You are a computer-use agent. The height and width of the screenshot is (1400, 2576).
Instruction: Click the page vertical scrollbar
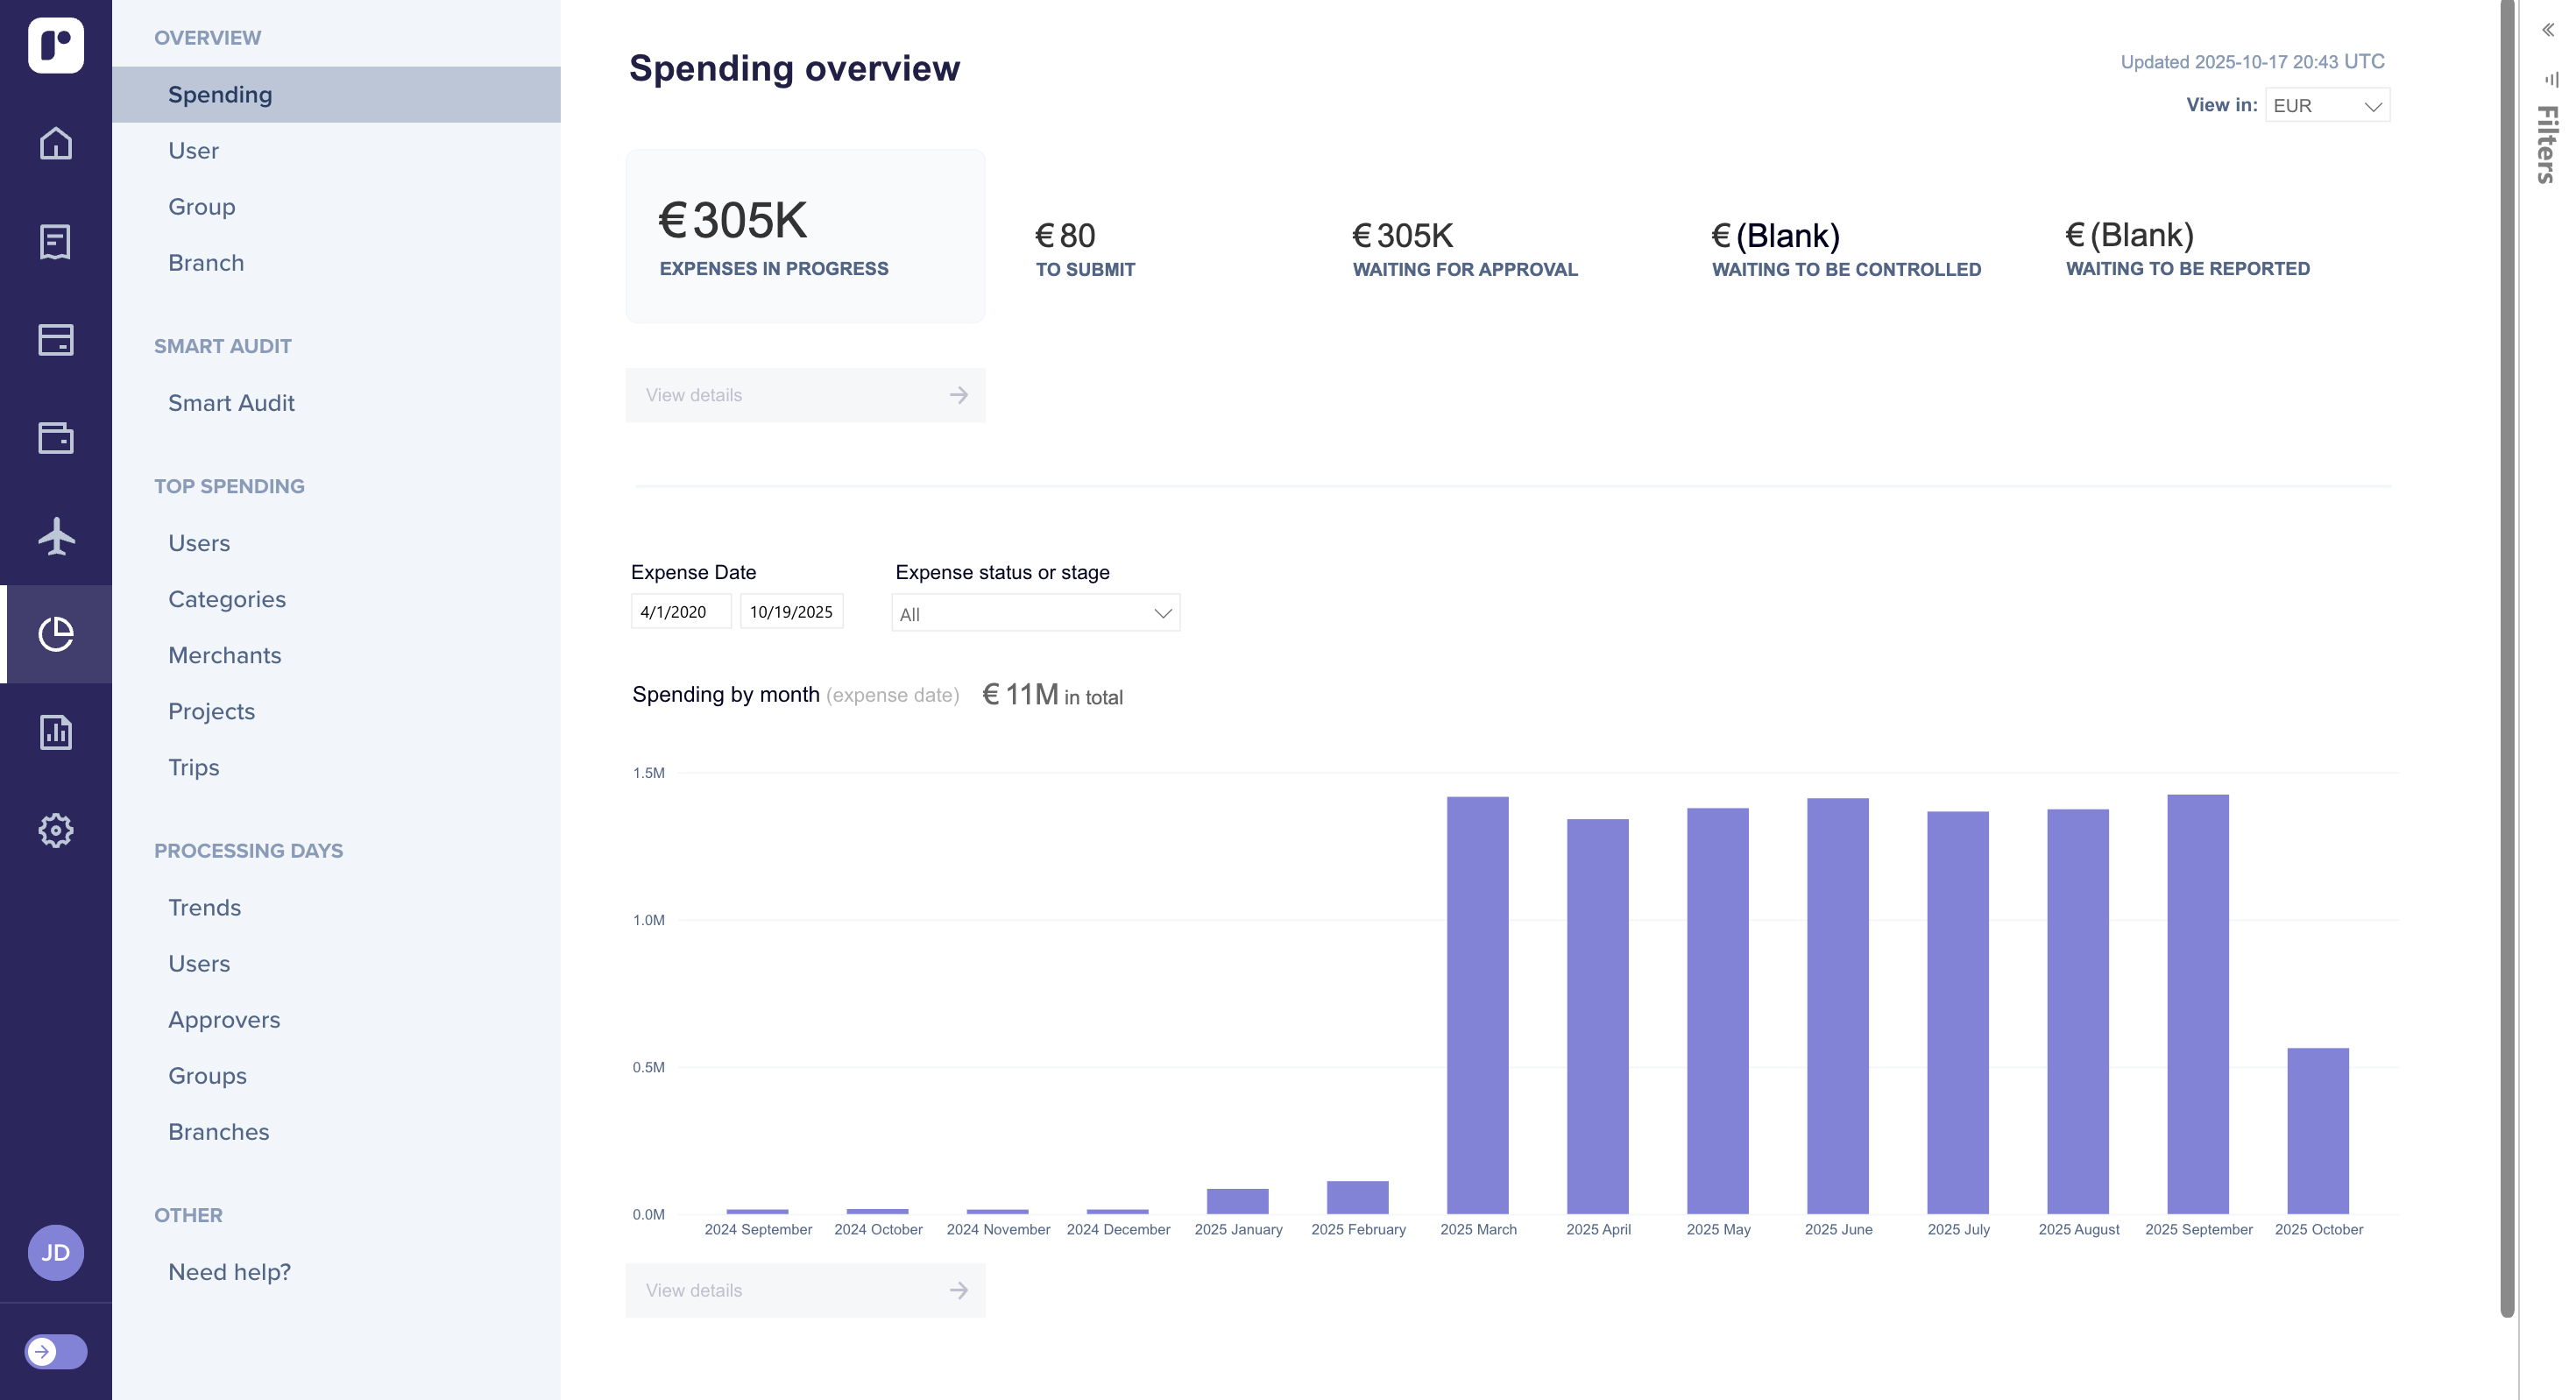(2506, 660)
